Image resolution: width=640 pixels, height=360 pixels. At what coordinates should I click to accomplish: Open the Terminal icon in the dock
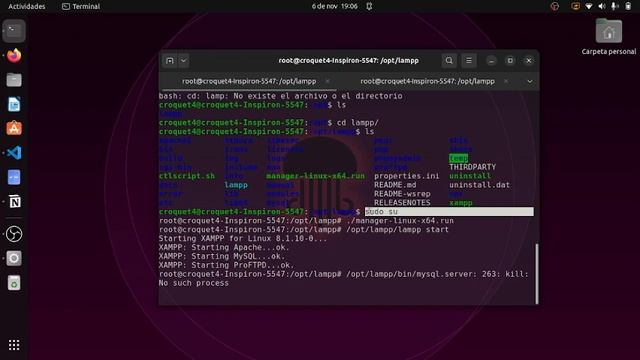[x=14, y=31]
